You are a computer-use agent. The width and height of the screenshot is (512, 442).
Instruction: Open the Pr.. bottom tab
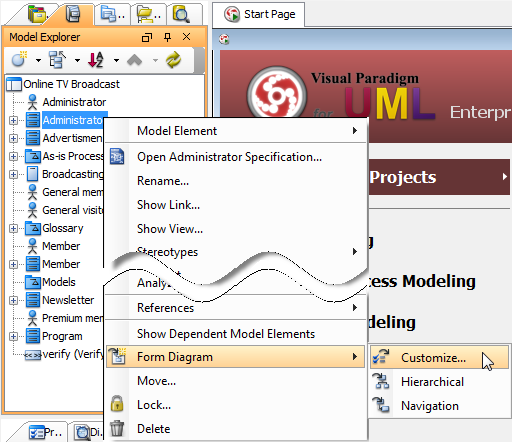(x=45, y=432)
